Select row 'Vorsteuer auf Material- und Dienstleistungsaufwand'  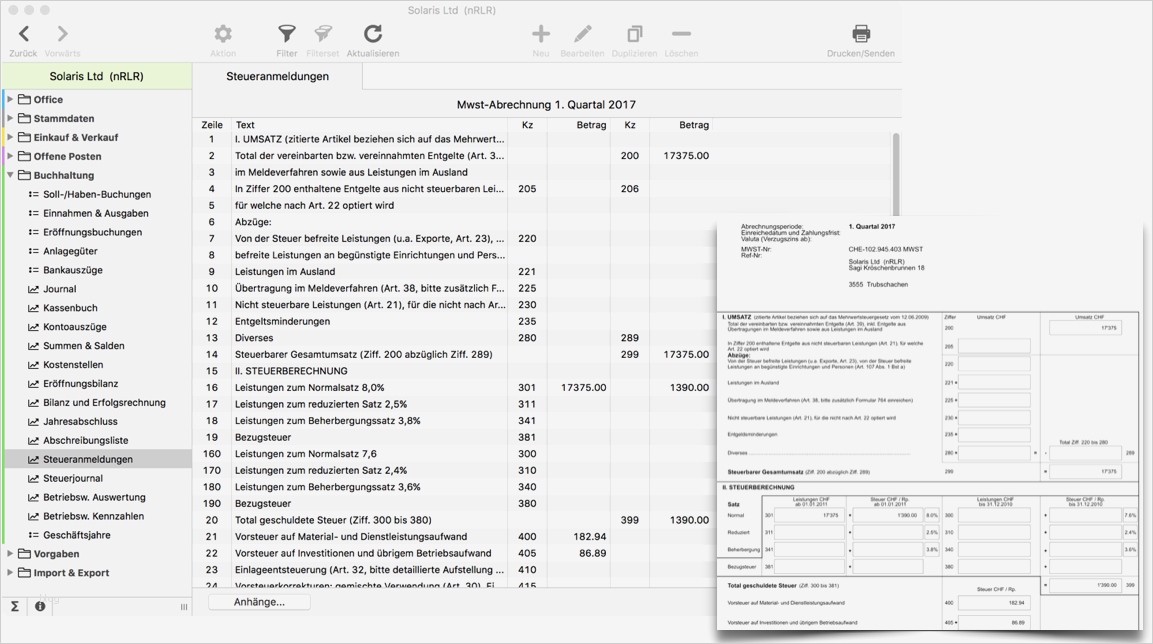tap(456, 537)
